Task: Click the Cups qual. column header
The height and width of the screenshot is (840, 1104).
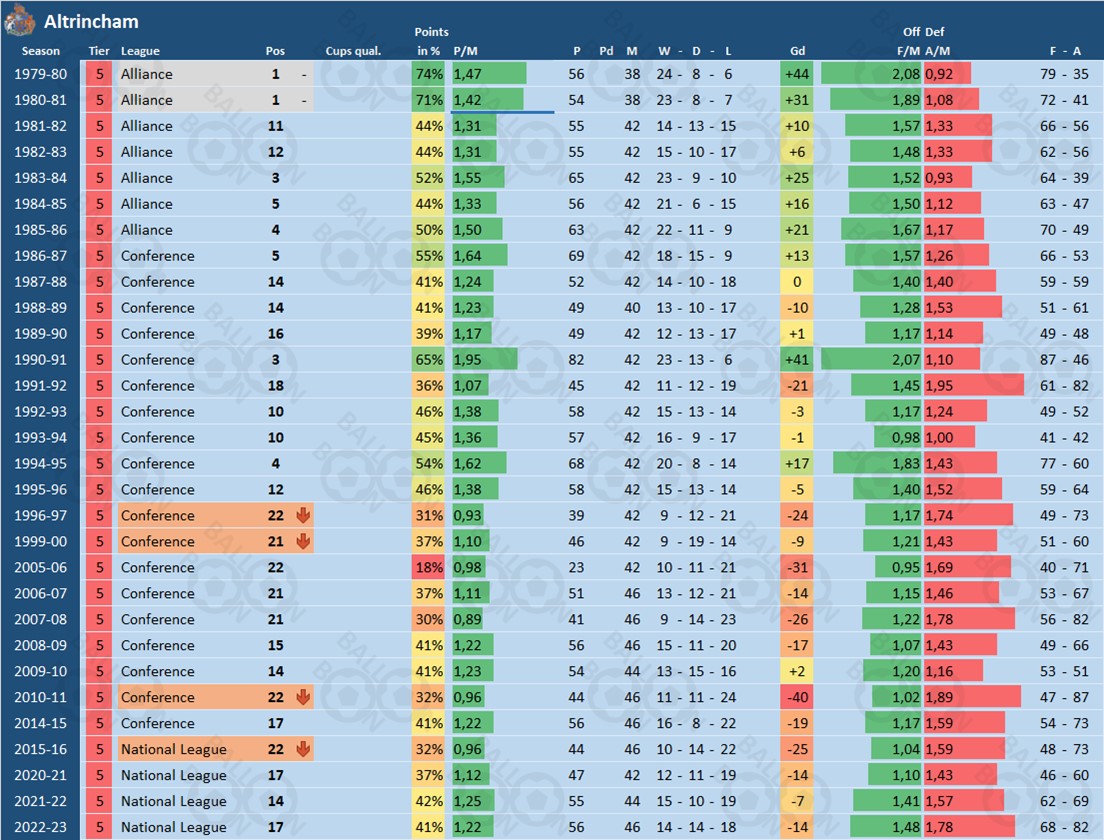Action: click(x=352, y=51)
